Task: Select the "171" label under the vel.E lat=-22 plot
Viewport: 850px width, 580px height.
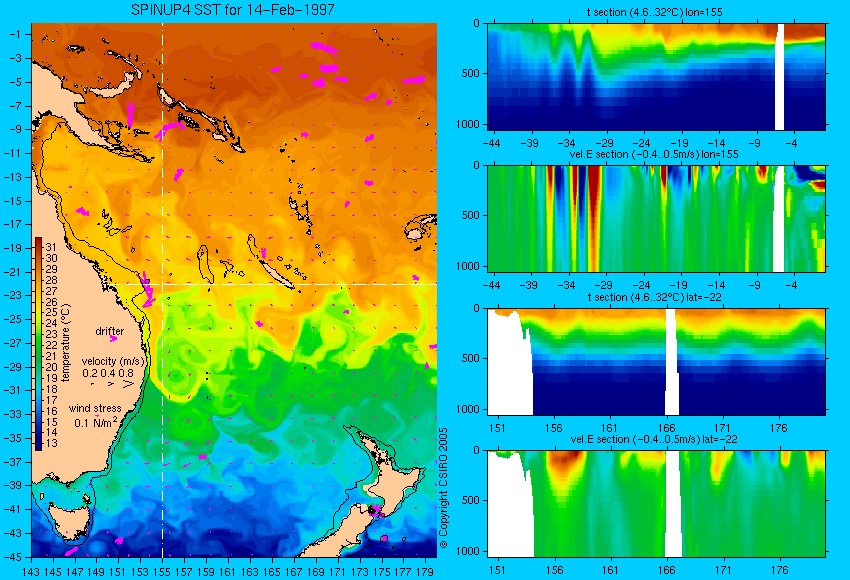Action: coord(723,570)
